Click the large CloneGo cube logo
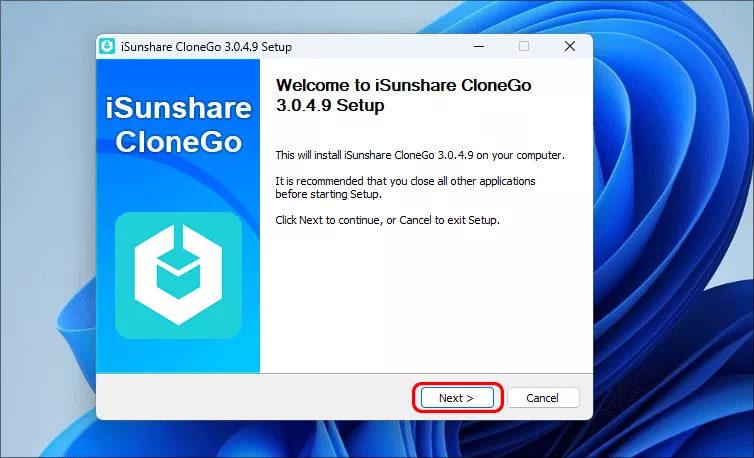 178,275
